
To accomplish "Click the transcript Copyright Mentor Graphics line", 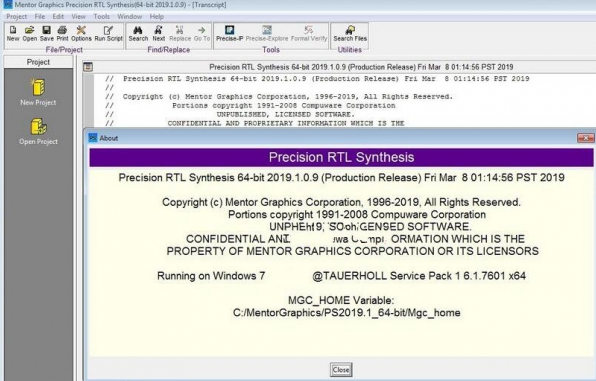I will tap(288, 97).
